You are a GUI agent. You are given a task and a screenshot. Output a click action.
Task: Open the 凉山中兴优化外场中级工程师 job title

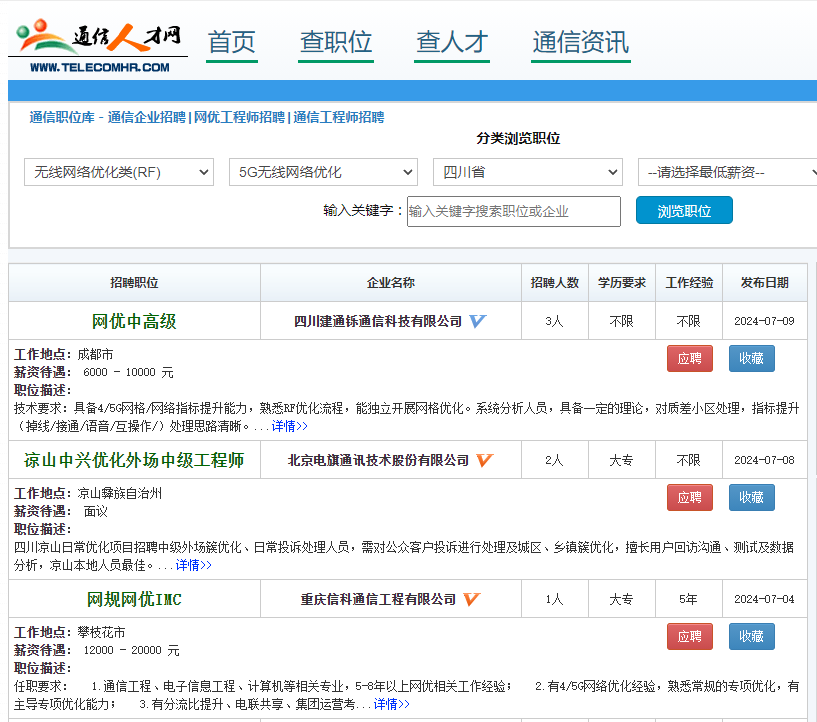pyautogui.click(x=134, y=460)
